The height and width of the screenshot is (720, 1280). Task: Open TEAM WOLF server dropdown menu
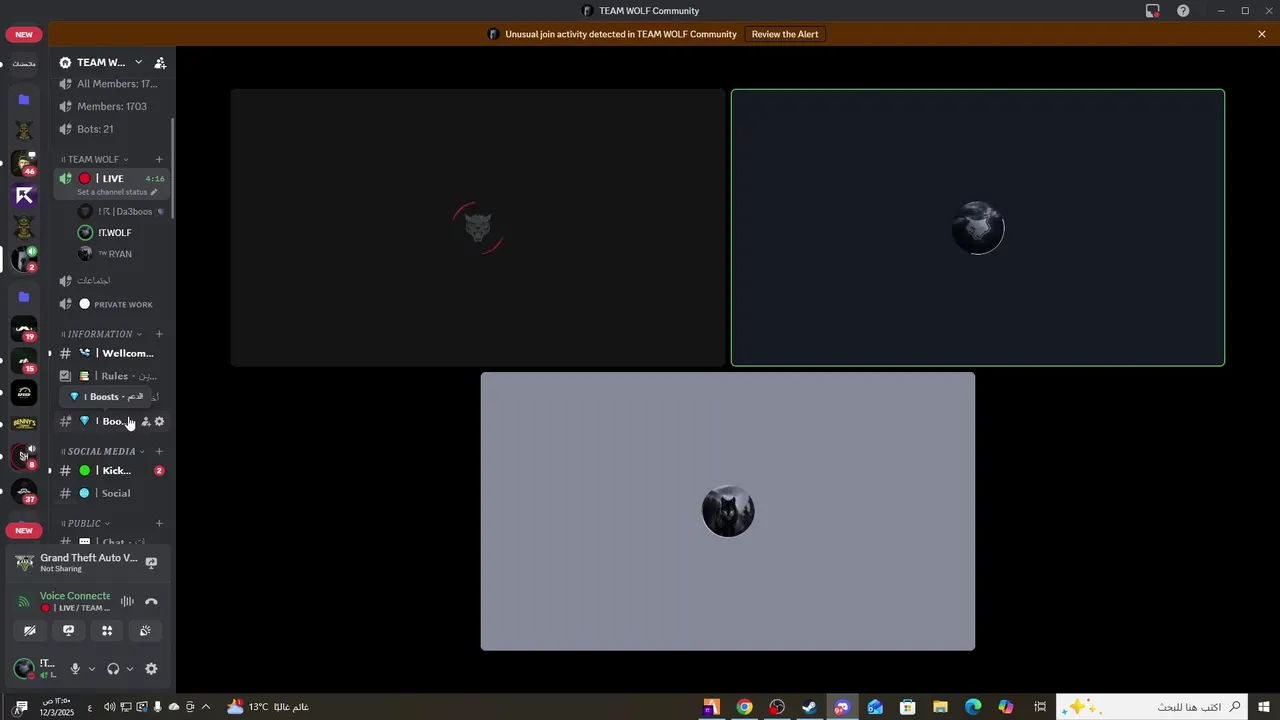click(138, 62)
